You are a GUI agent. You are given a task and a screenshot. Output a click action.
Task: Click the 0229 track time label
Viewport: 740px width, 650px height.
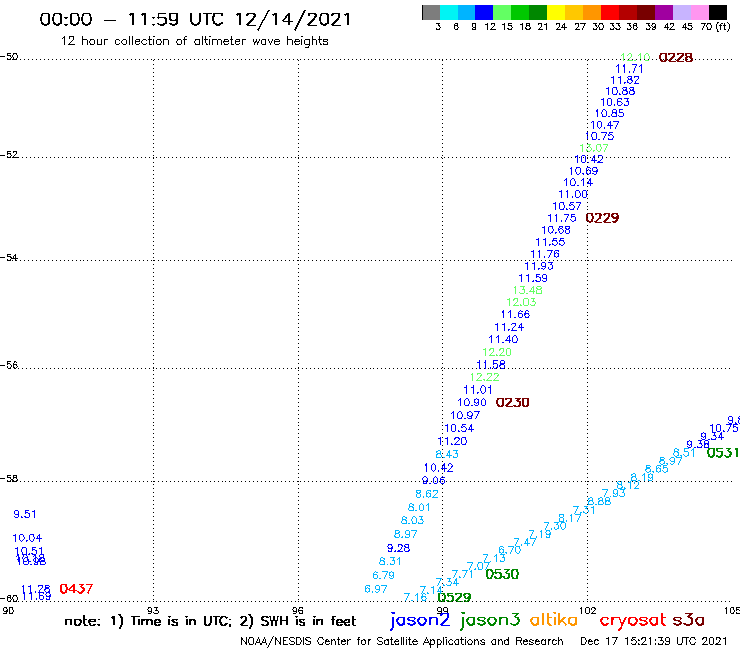tap(602, 218)
